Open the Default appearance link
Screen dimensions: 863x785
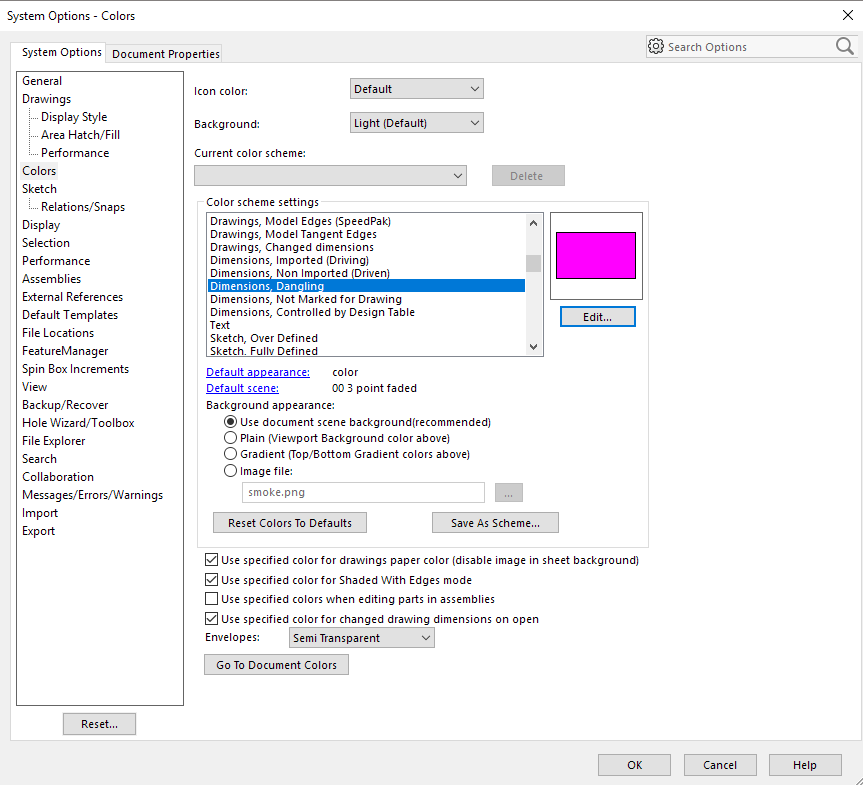(258, 372)
